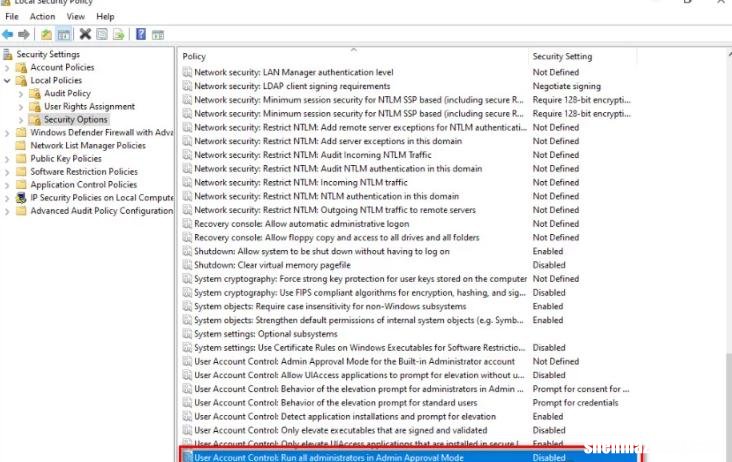This screenshot has width=732, height=462.
Task: Select 'Behavior of the elevation prompt for standard users'
Action: coord(336,403)
